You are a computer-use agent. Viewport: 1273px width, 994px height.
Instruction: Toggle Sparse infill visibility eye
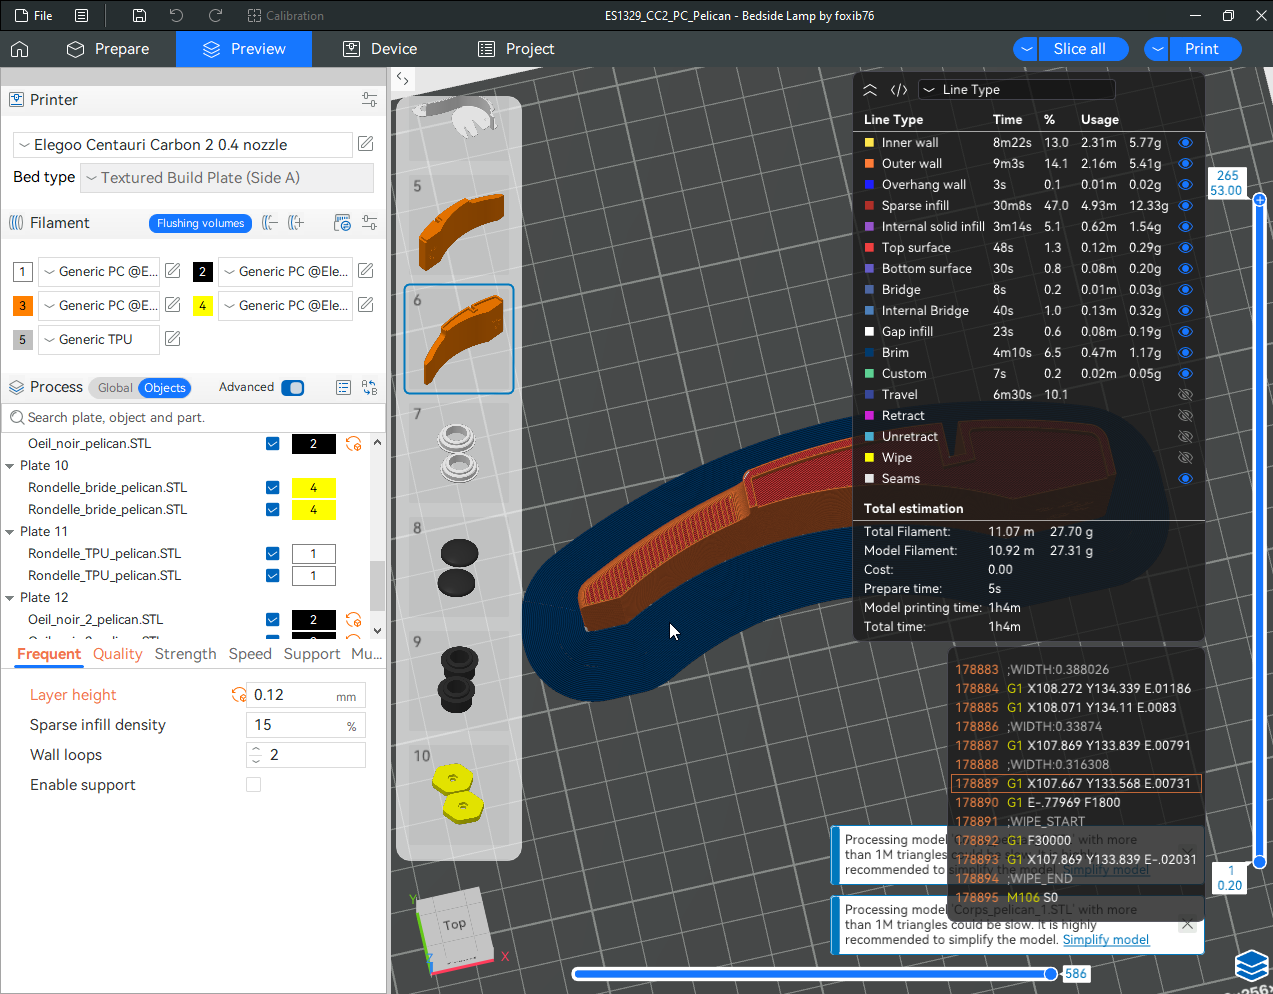[1185, 206]
